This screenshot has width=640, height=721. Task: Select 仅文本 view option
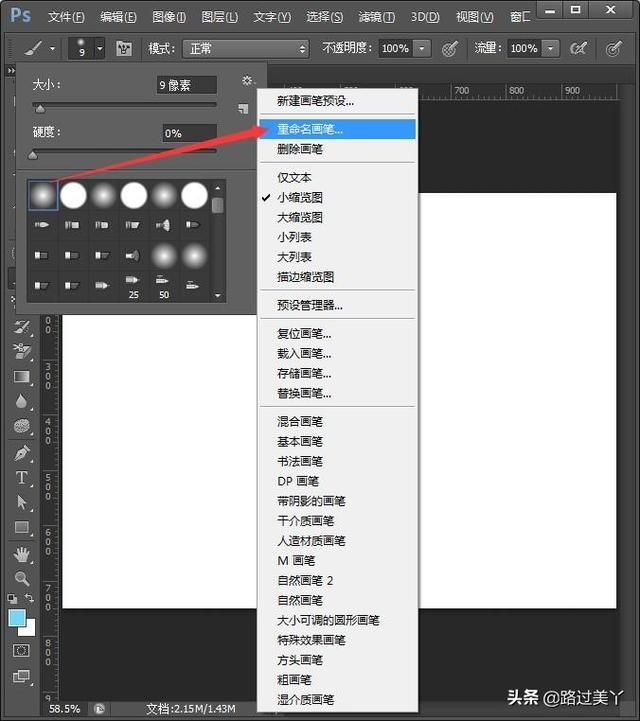pyautogui.click(x=337, y=177)
